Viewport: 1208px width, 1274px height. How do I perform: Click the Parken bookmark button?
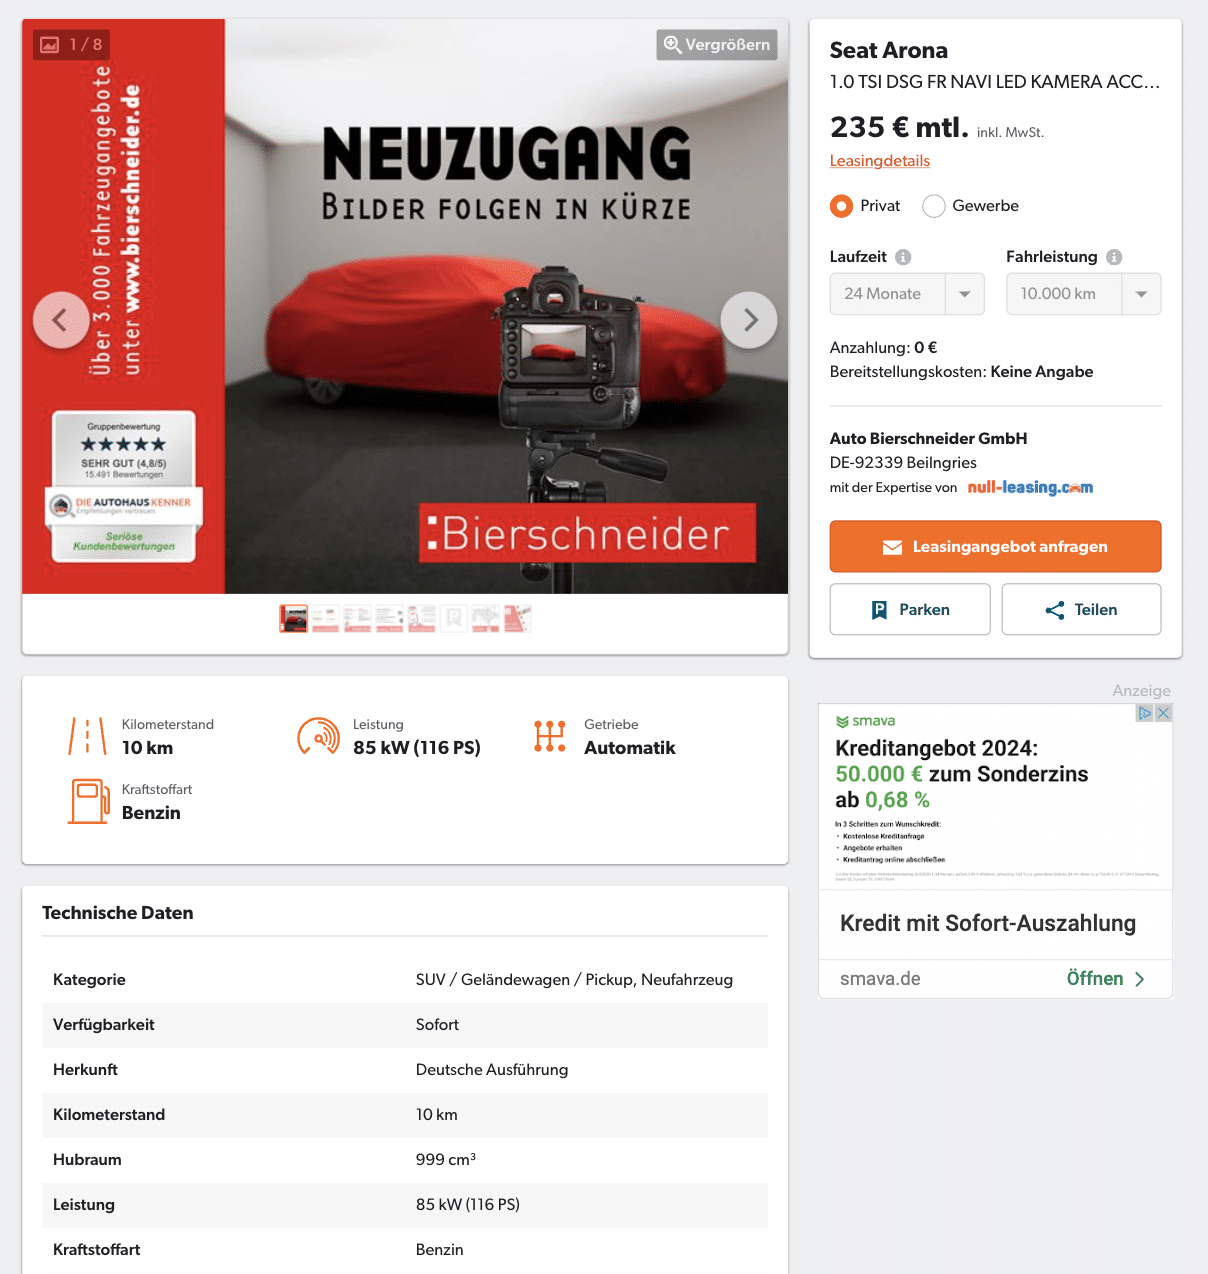pos(910,609)
